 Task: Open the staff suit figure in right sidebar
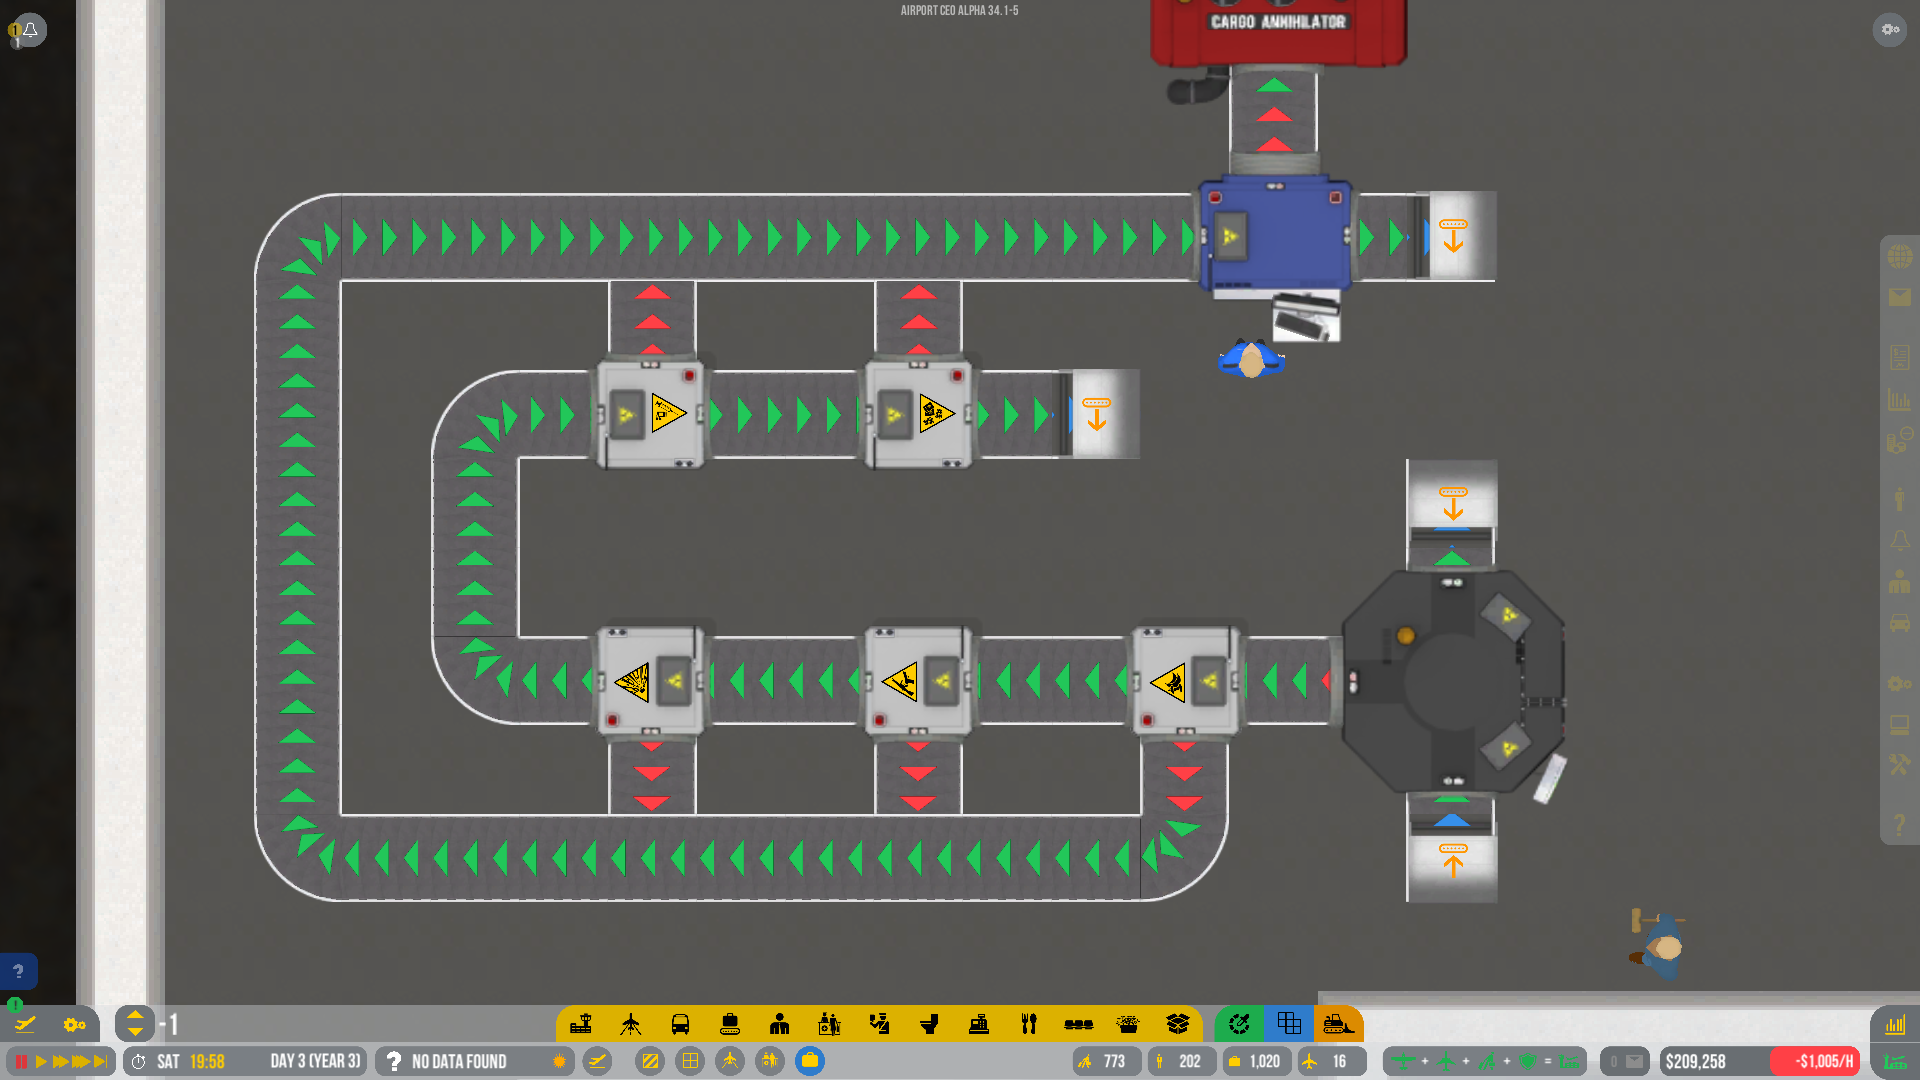tap(1900, 581)
